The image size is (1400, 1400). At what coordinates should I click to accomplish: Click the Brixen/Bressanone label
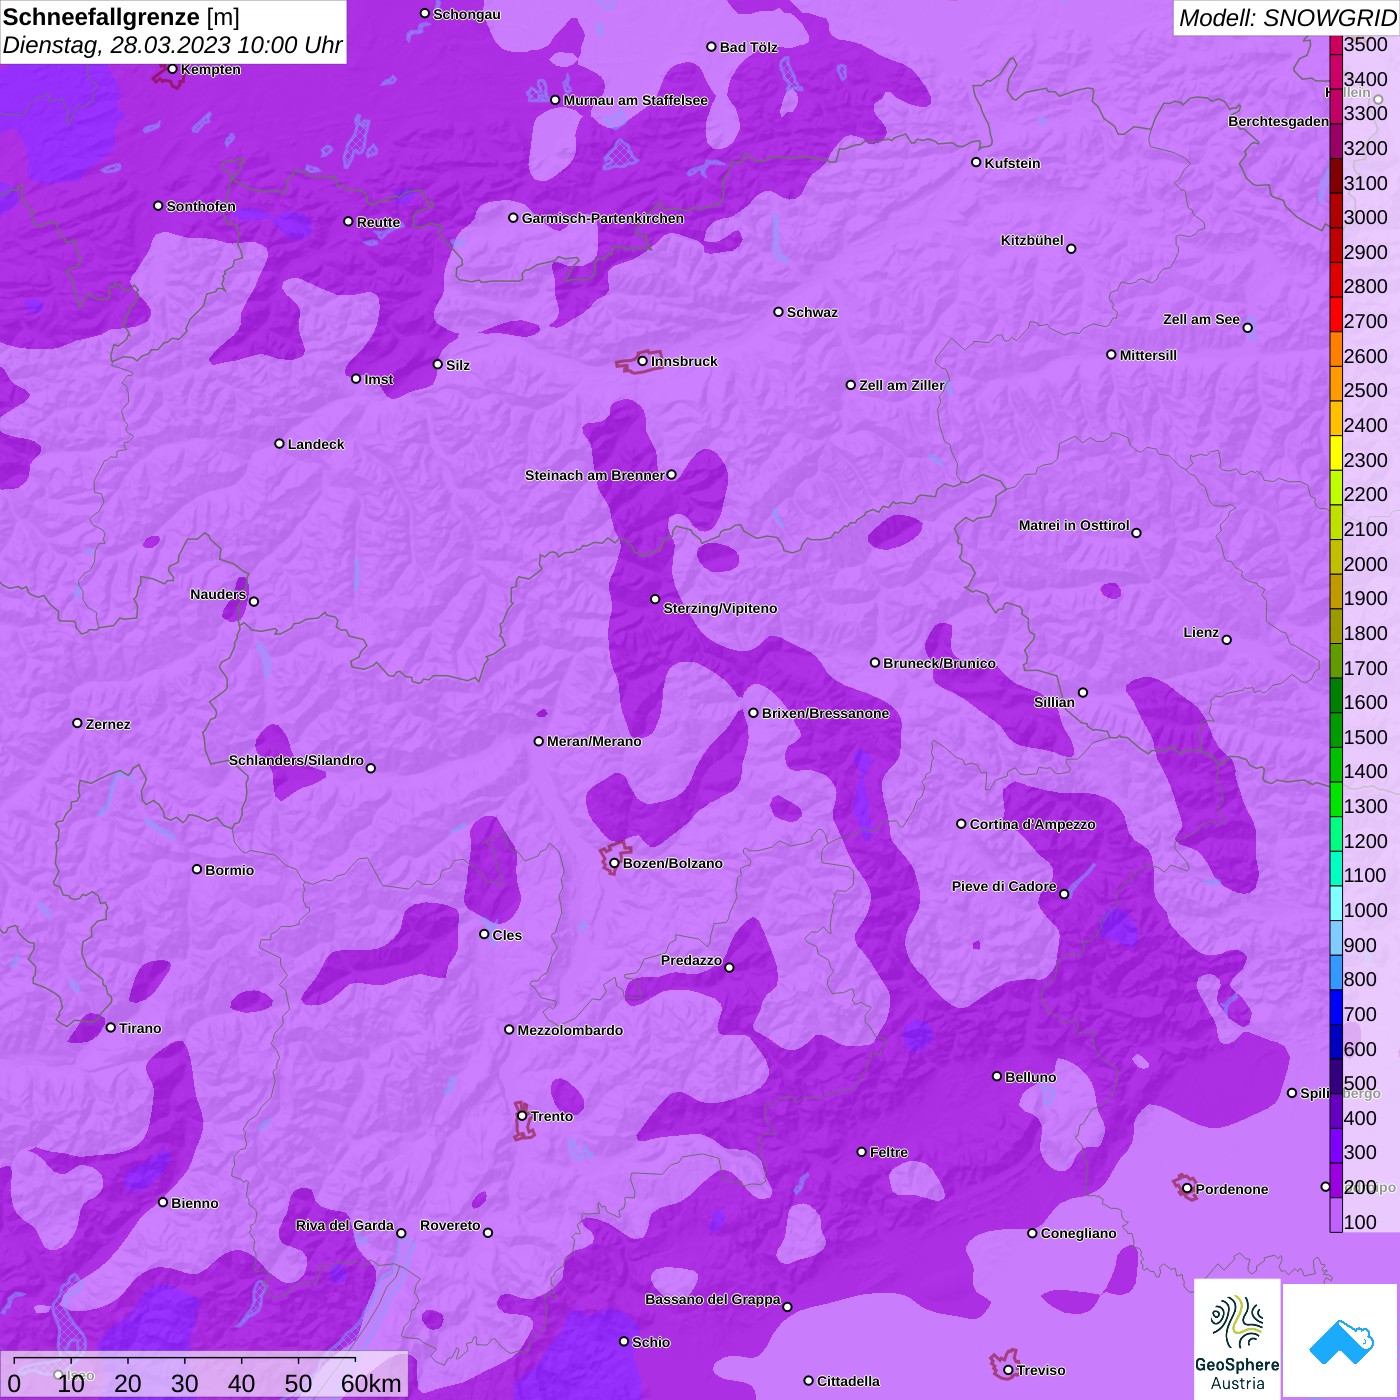point(825,713)
